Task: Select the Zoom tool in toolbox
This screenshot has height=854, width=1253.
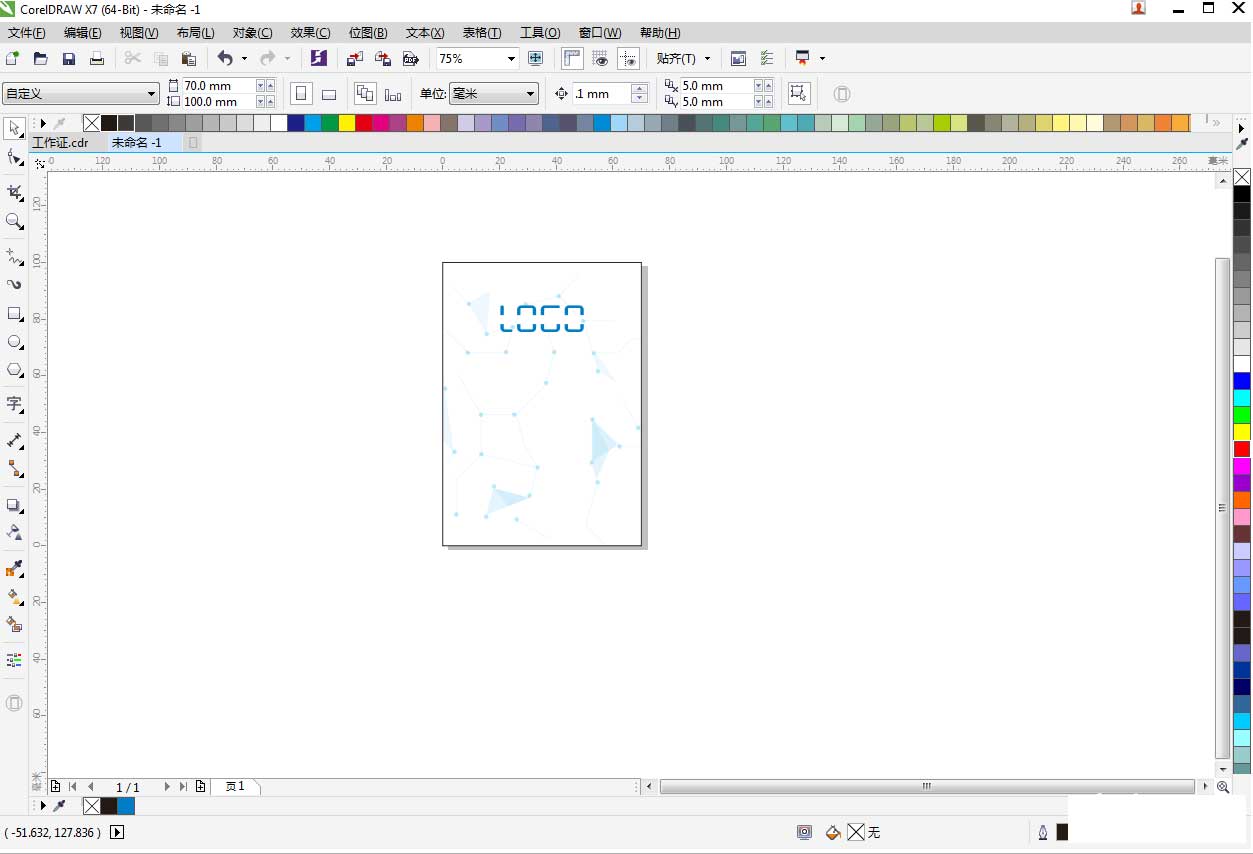Action: tap(14, 221)
